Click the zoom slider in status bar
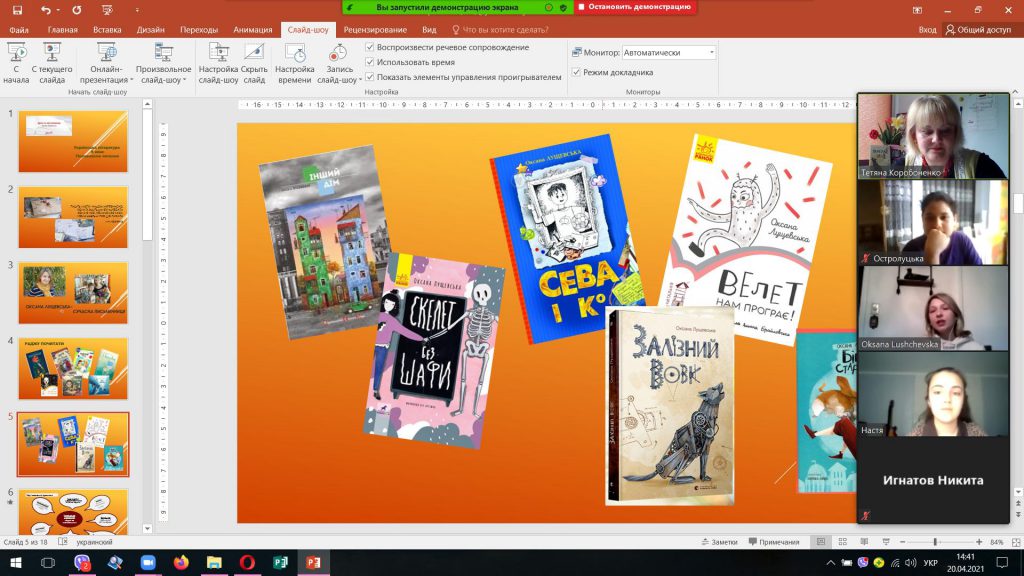 pyautogui.click(x=935, y=542)
